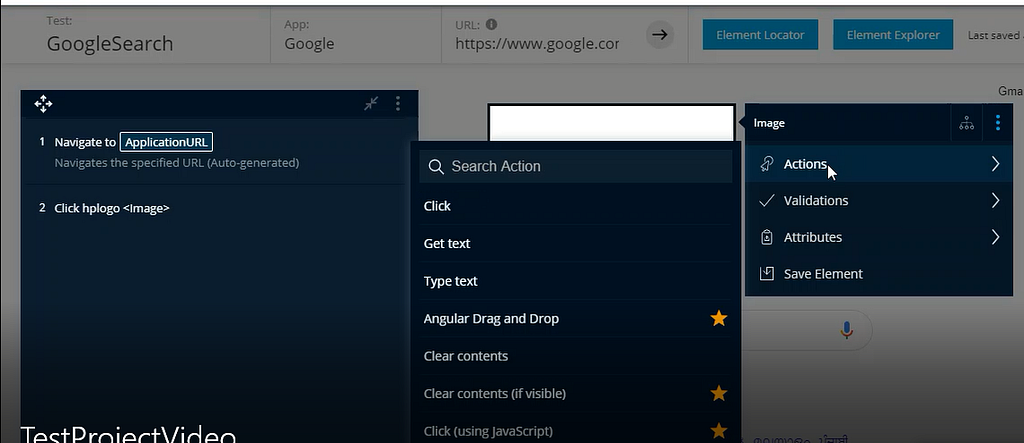Choose Save Element
The width and height of the screenshot is (1024, 443).
pos(879,274)
